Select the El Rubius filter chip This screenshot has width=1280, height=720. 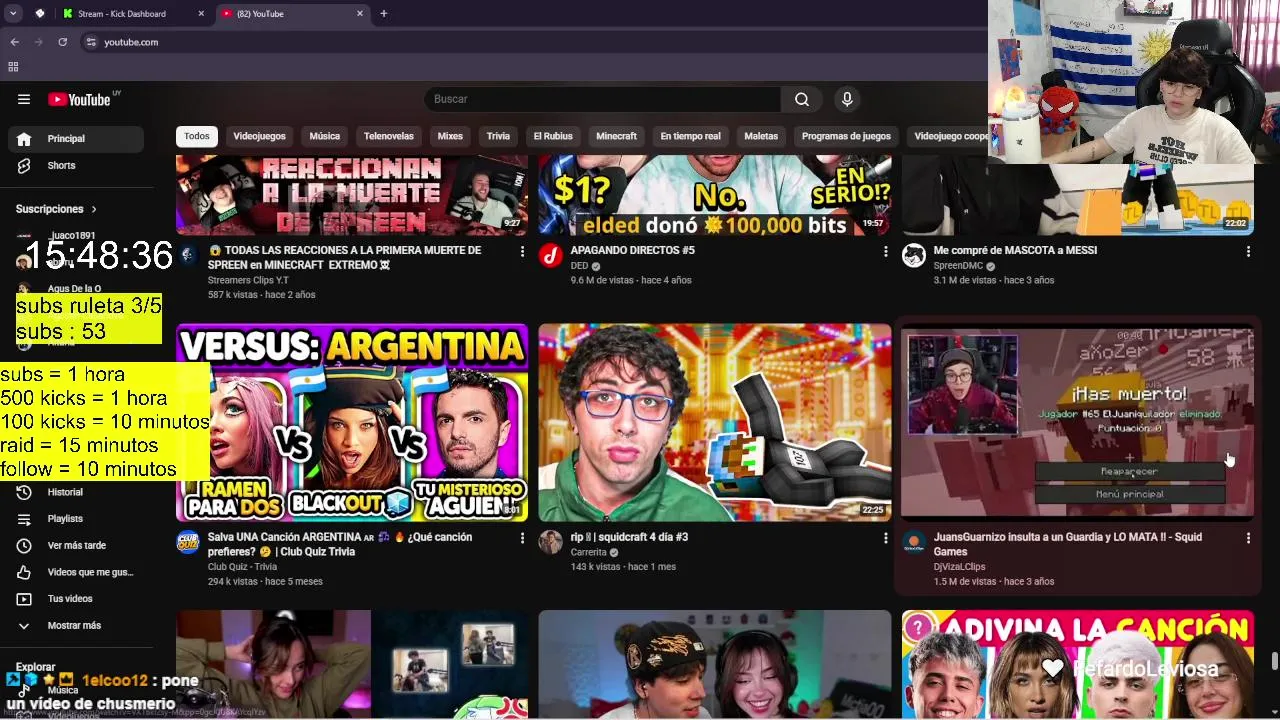tap(553, 136)
